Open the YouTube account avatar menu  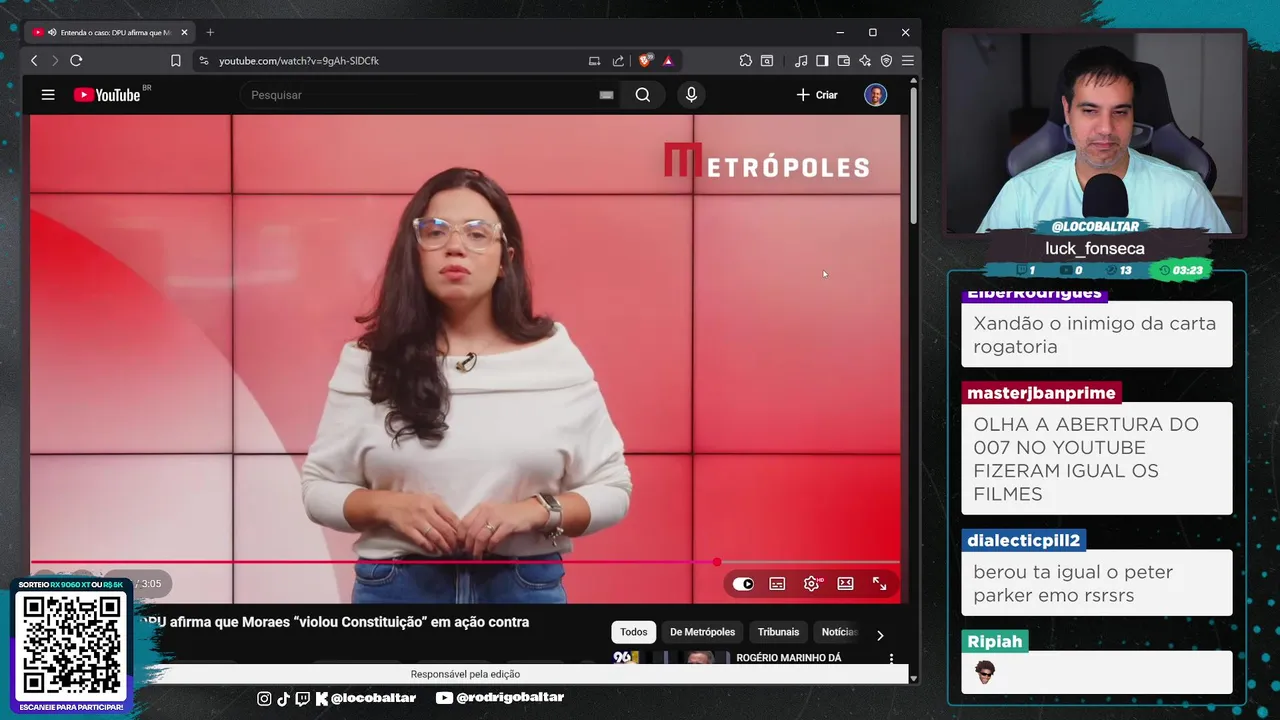click(x=876, y=95)
